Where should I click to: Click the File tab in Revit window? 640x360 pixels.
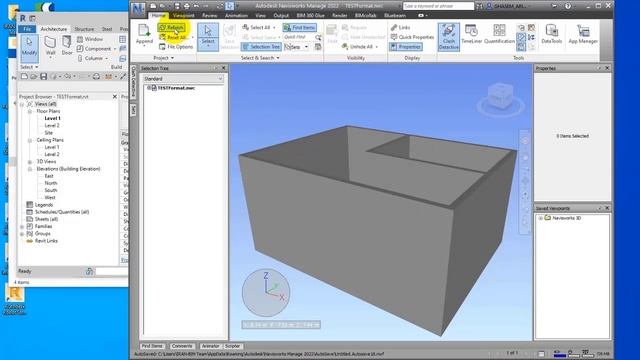[x=27, y=29]
